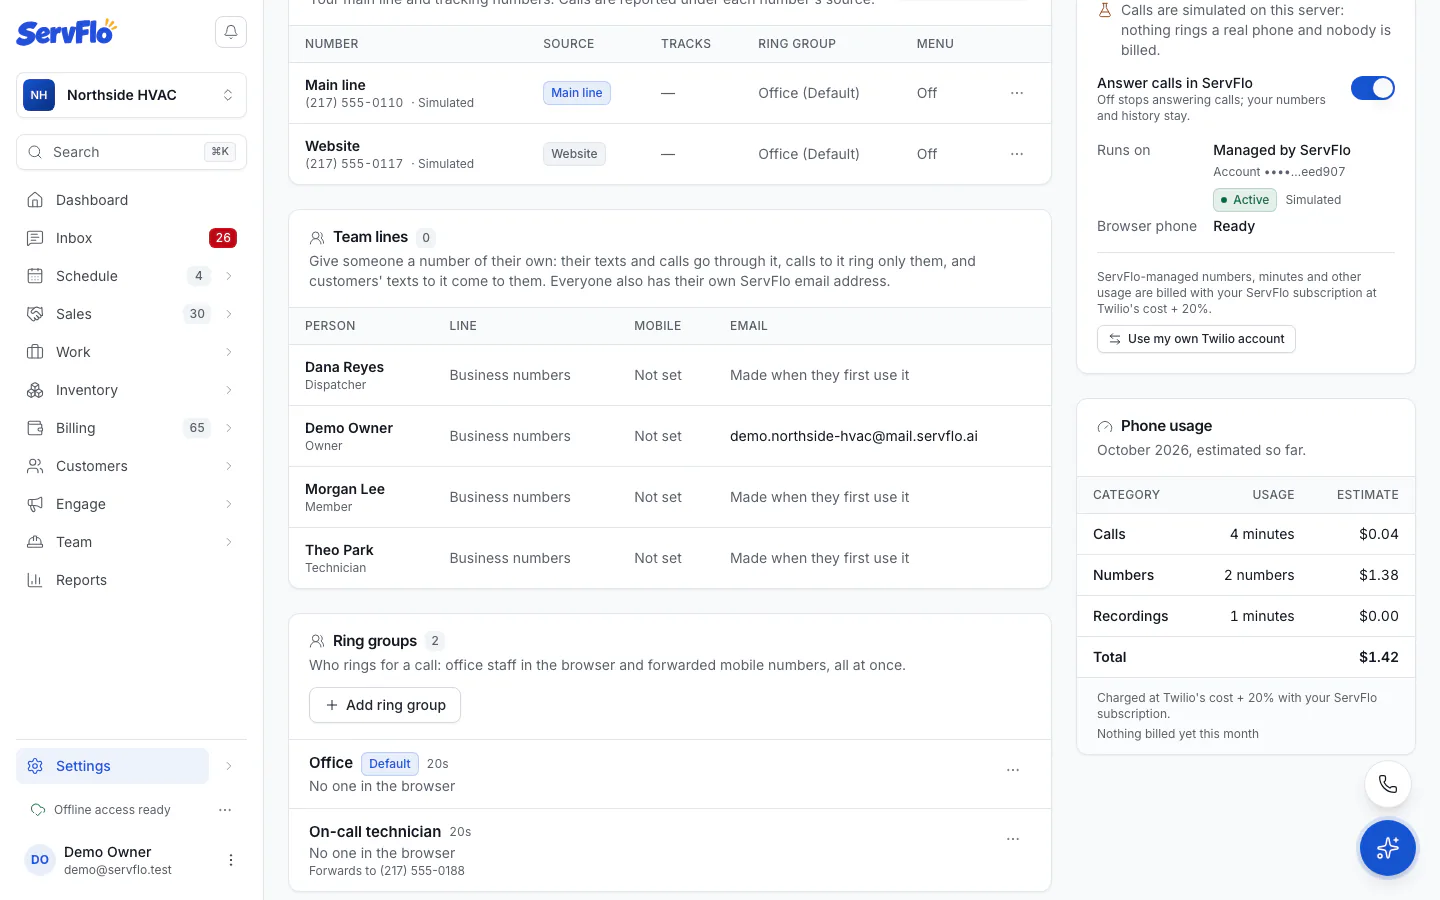The width and height of the screenshot is (1440, 900).
Task: Click the Main line source badge
Action: tap(577, 93)
